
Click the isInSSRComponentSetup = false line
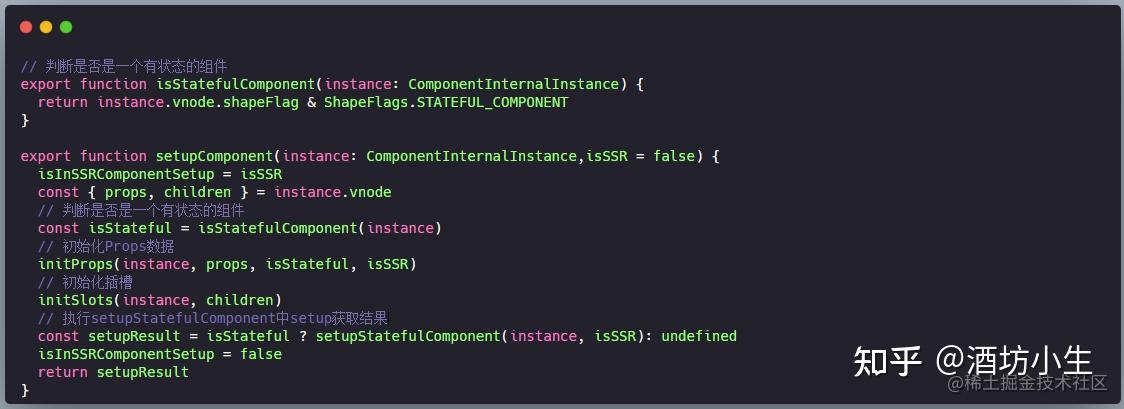coord(160,354)
